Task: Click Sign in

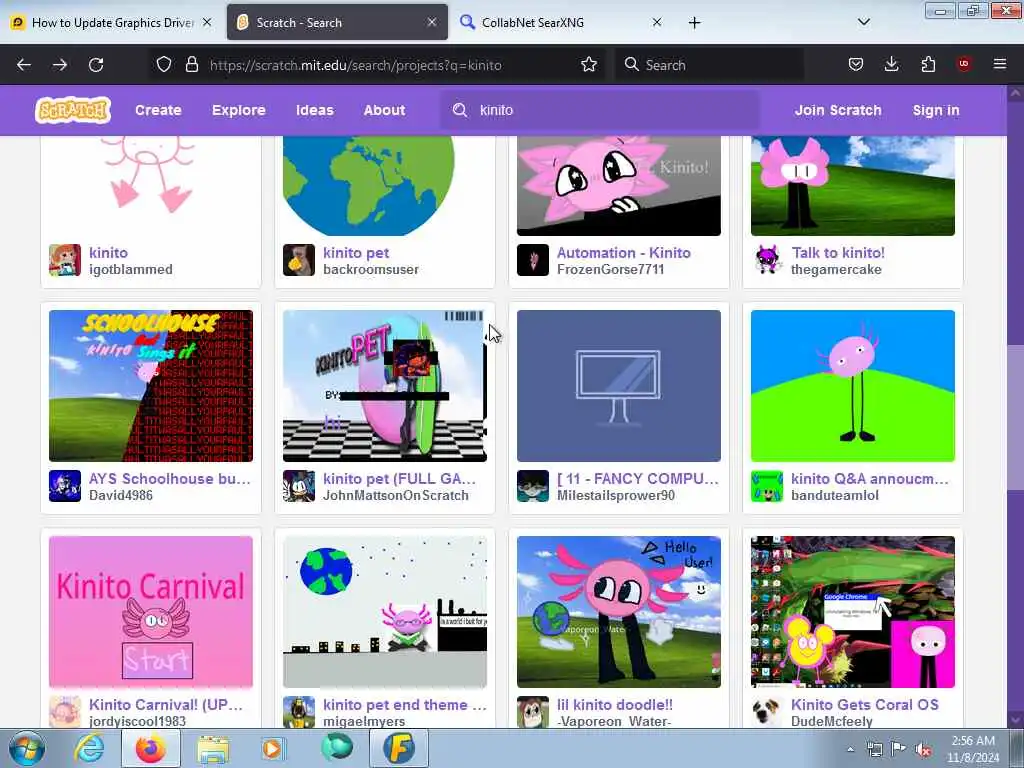Action: (x=936, y=110)
